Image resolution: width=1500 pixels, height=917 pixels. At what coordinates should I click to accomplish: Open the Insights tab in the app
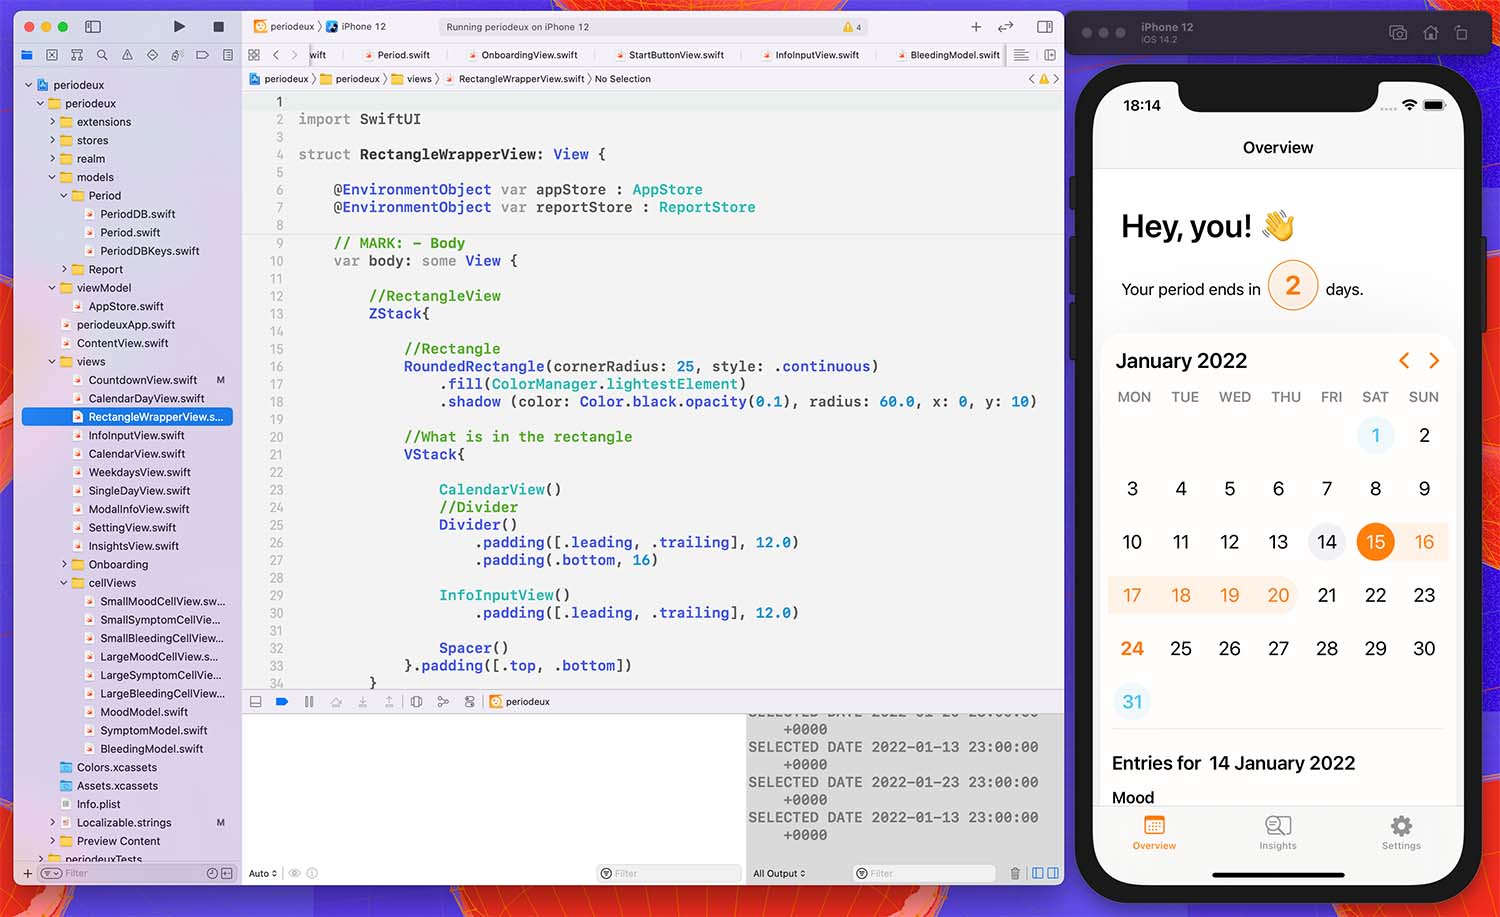click(x=1277, y=831)
